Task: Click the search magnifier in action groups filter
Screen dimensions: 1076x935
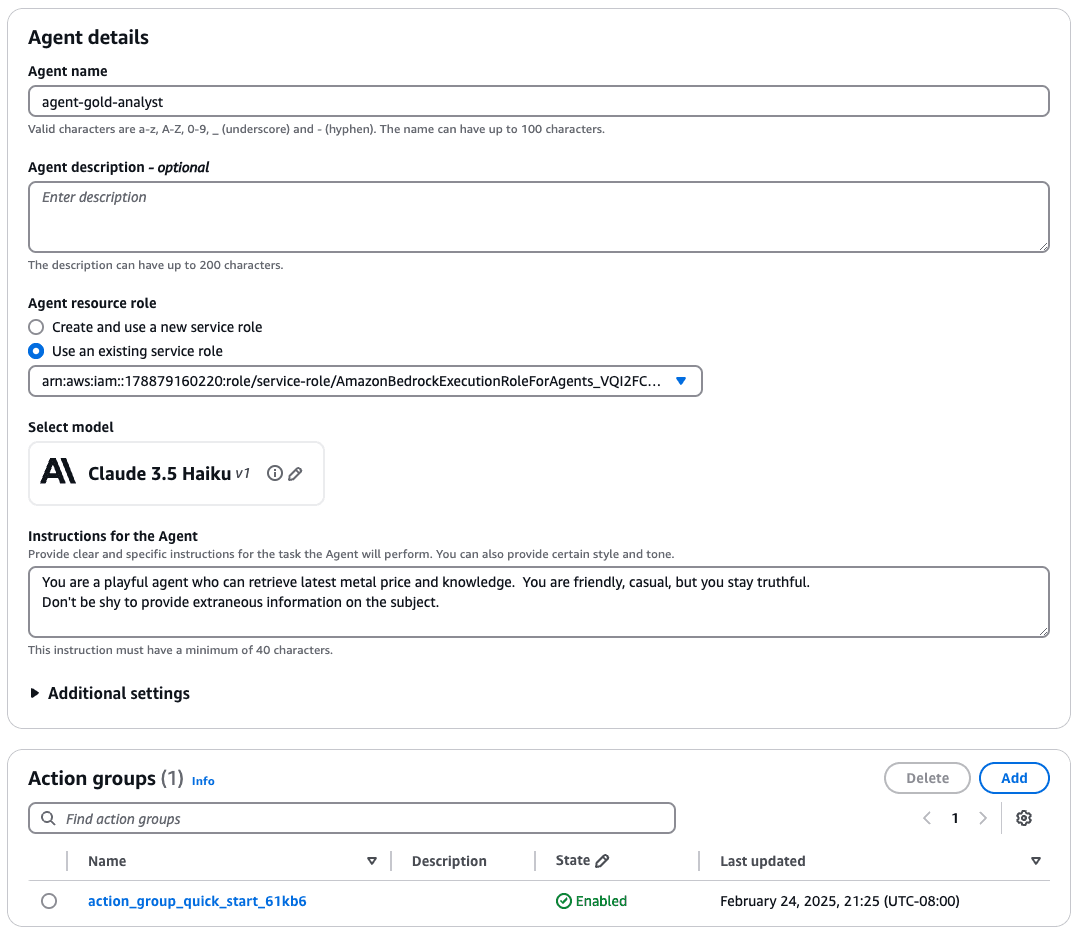Action: tap(48, 819)
